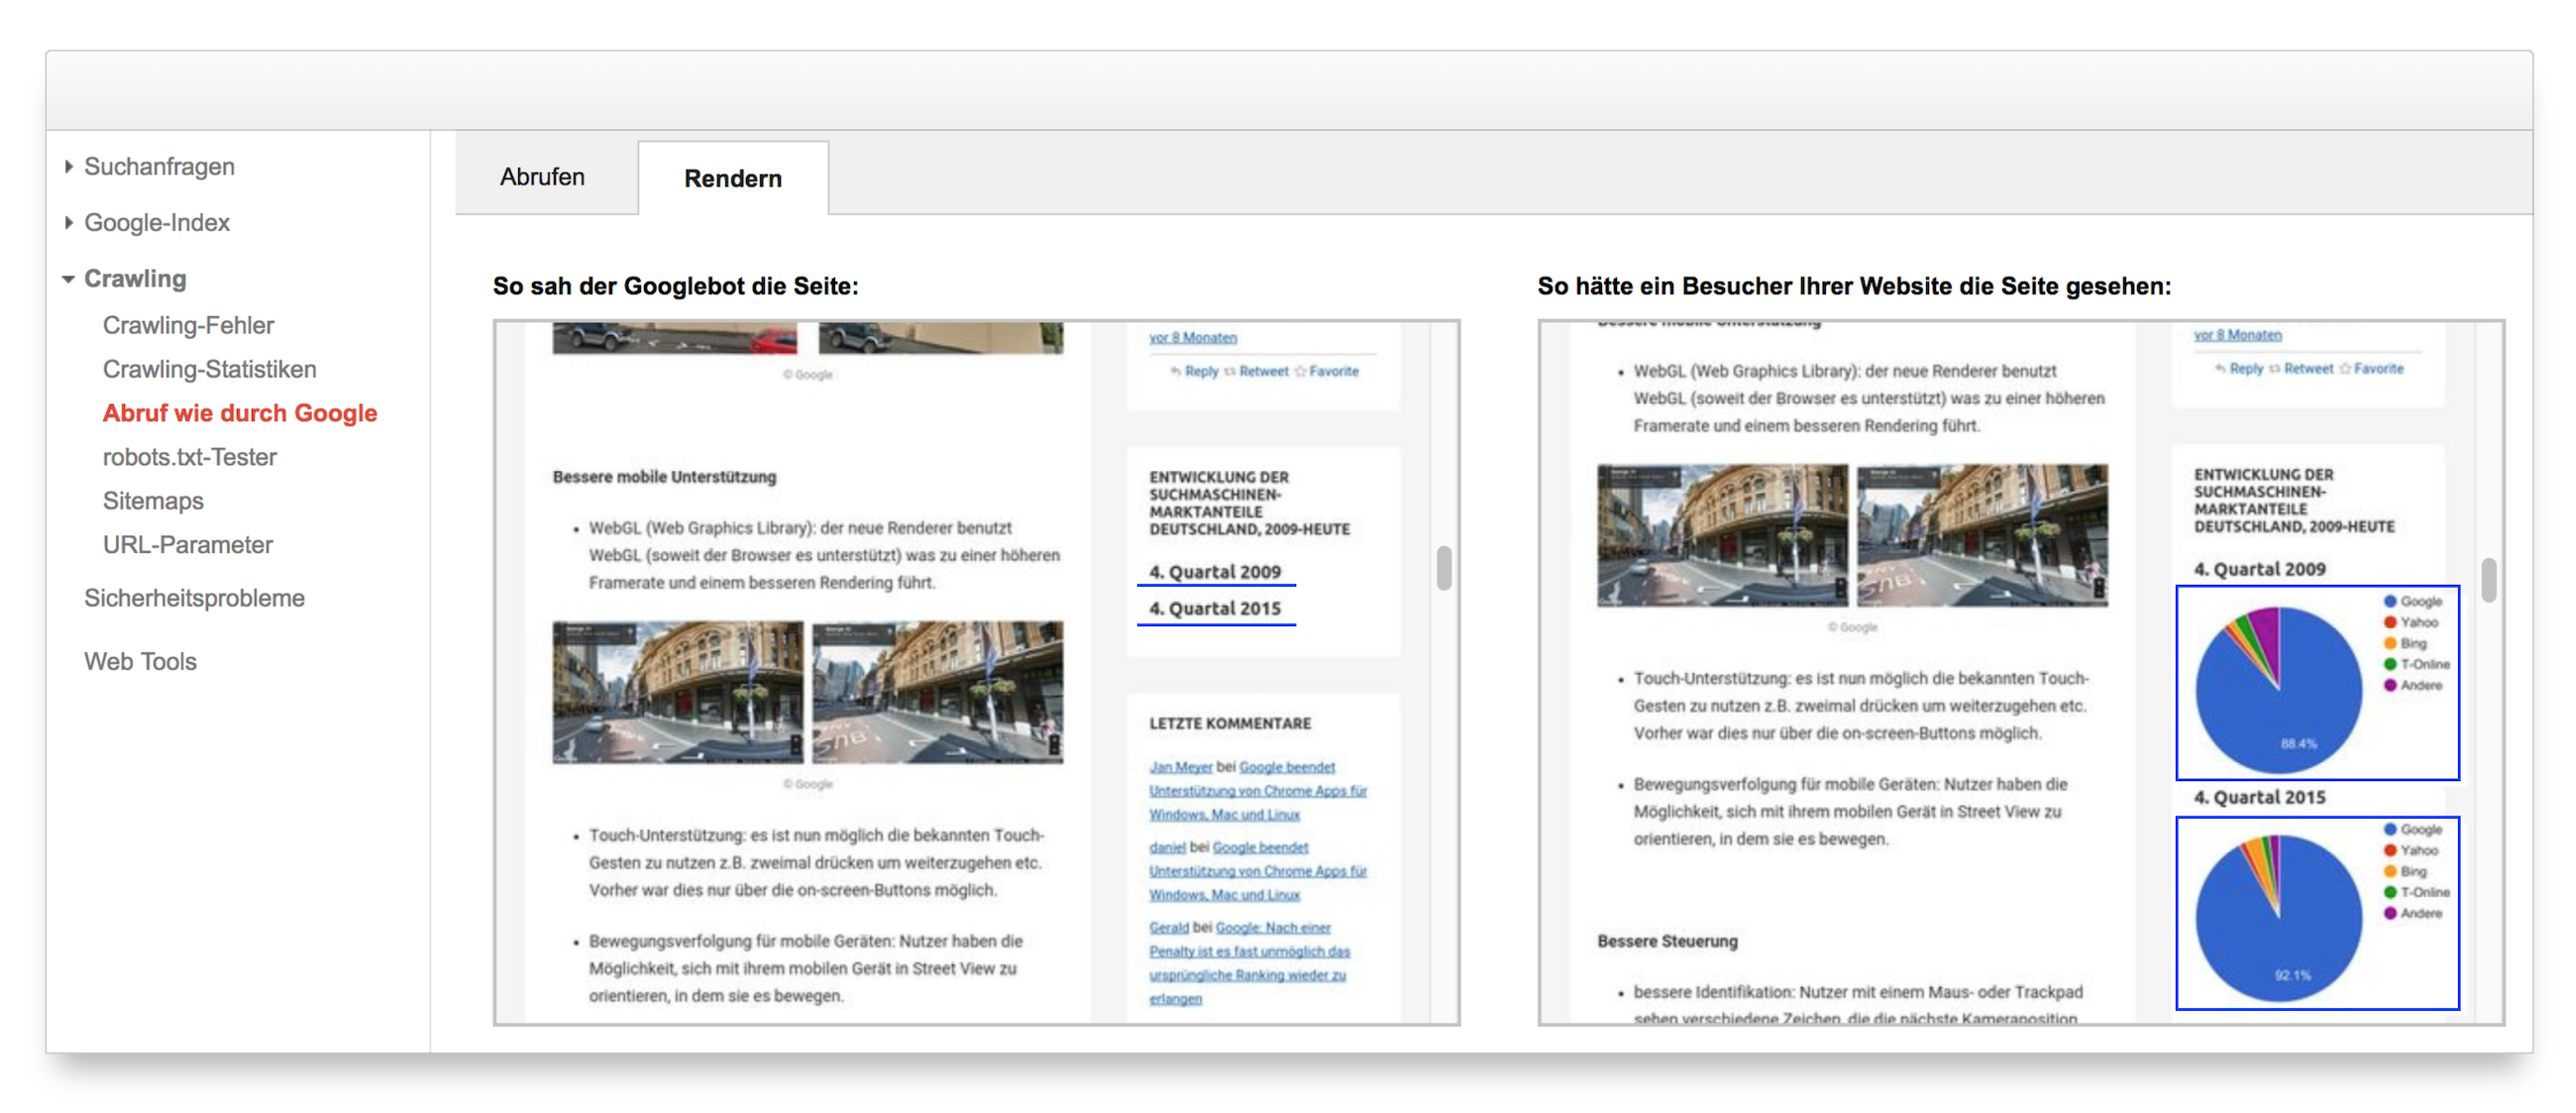Image resolution: width=2576 pixels, height=1113 pixels.
Task: Open Web Tools in the sidebar
Action: (x=140, y=662)
